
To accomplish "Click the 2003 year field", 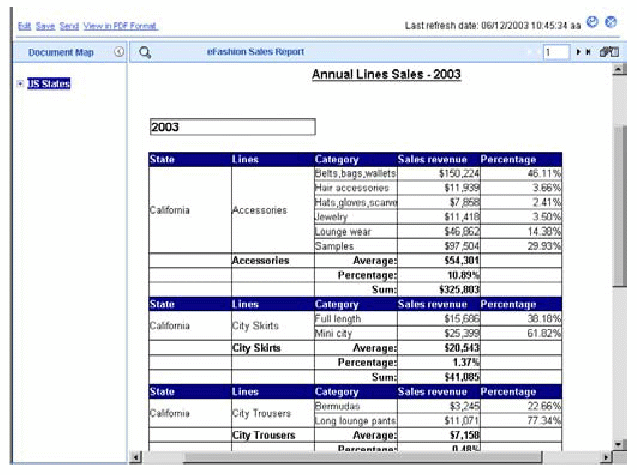I will tap(232, 127).
